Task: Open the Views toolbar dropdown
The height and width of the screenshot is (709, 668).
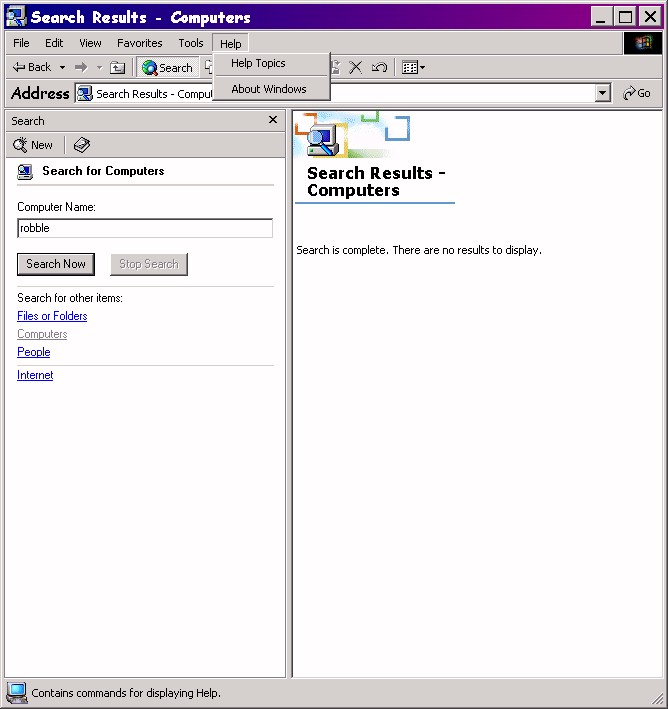Action: 413,67
